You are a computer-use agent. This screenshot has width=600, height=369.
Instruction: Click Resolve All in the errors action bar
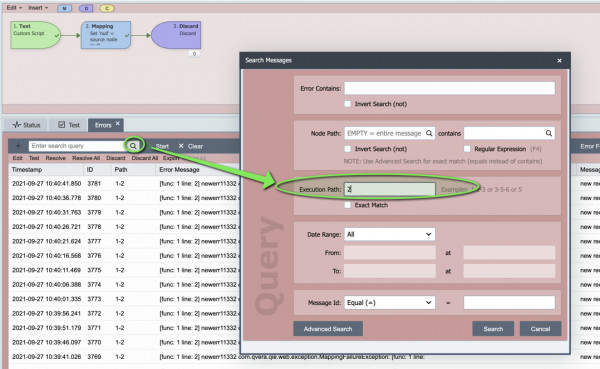click(86, 158)
